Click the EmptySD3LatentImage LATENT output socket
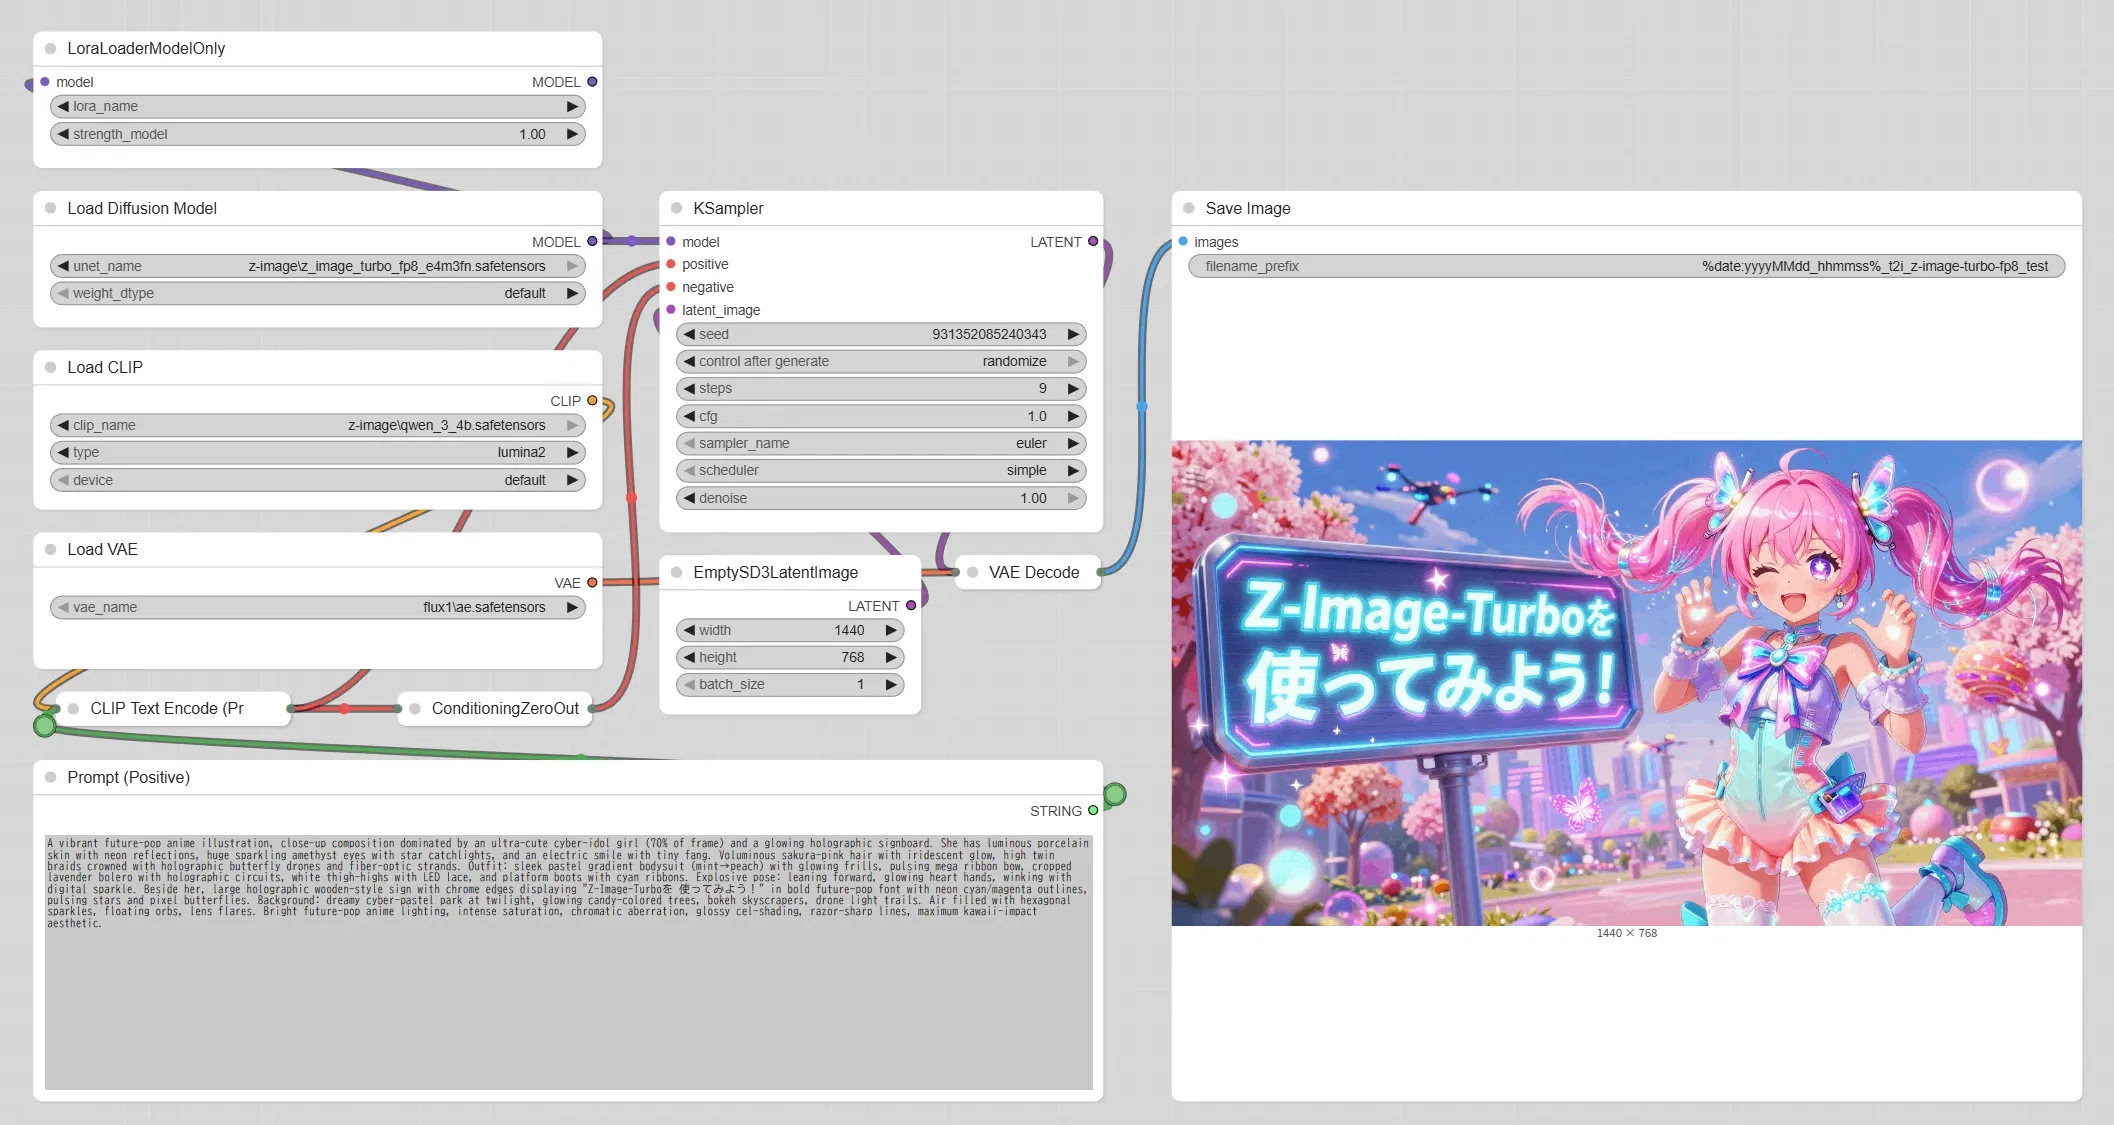This screenshot has width=2114, height=1125. click(x=910, y=606)
